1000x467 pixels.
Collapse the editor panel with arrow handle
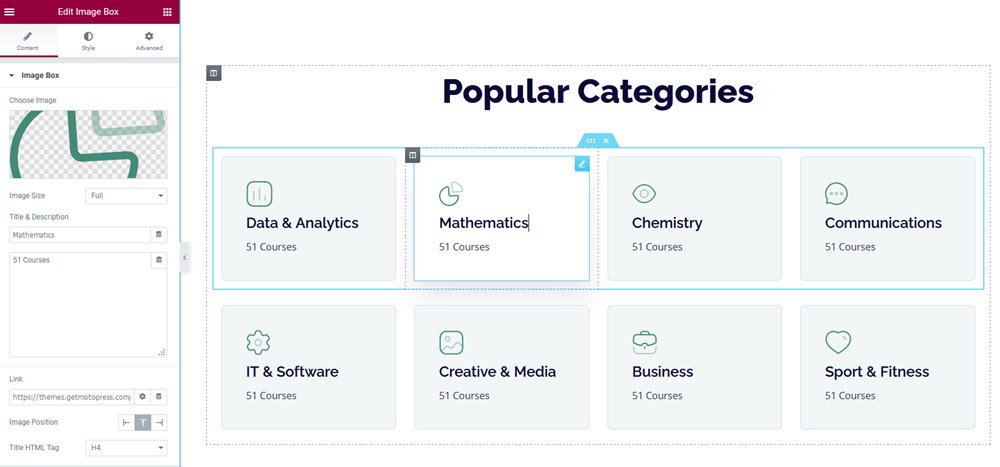pyautogui.click(x=184, y=257)
